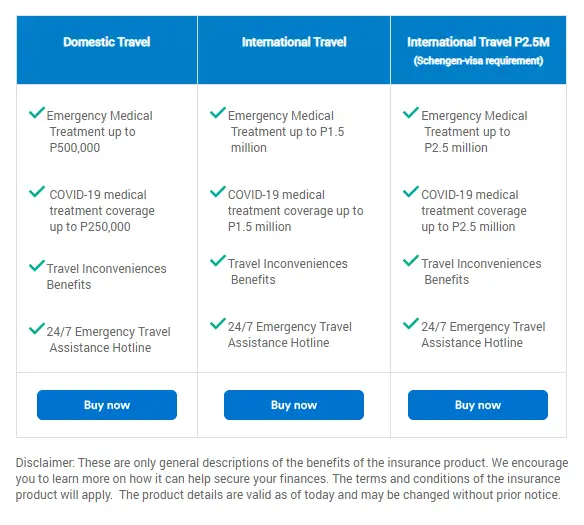Click the Schengen-visa requirement subtitle

click(x=478, y=61)
